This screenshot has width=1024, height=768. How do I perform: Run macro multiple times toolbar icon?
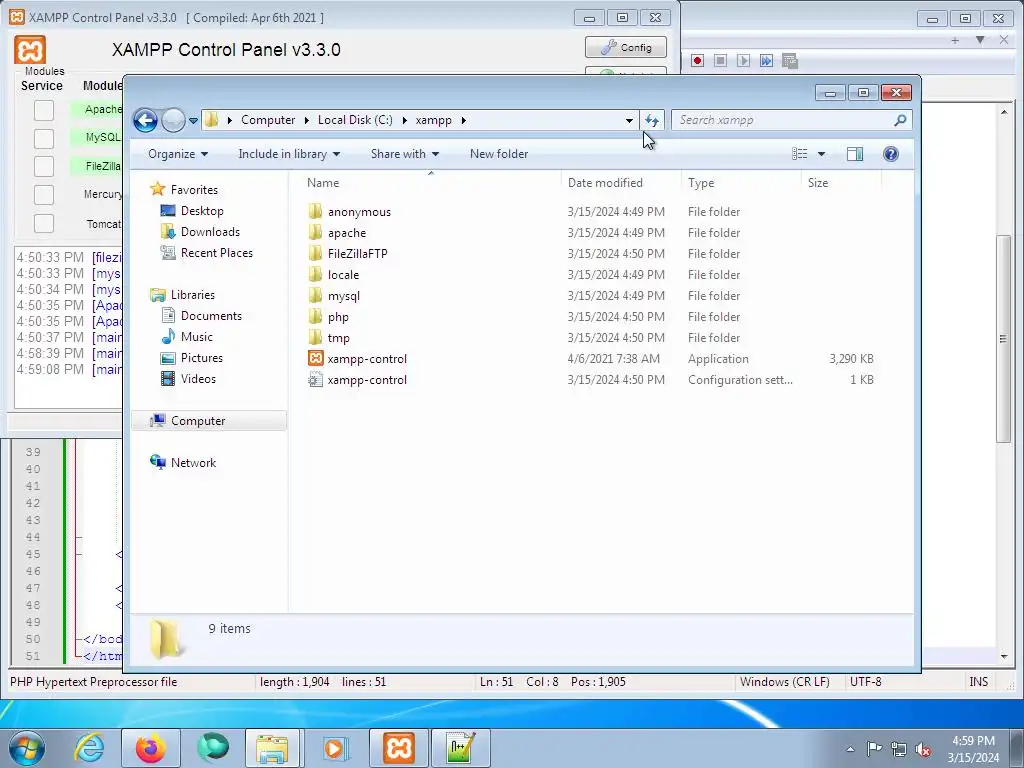[766, 61]
